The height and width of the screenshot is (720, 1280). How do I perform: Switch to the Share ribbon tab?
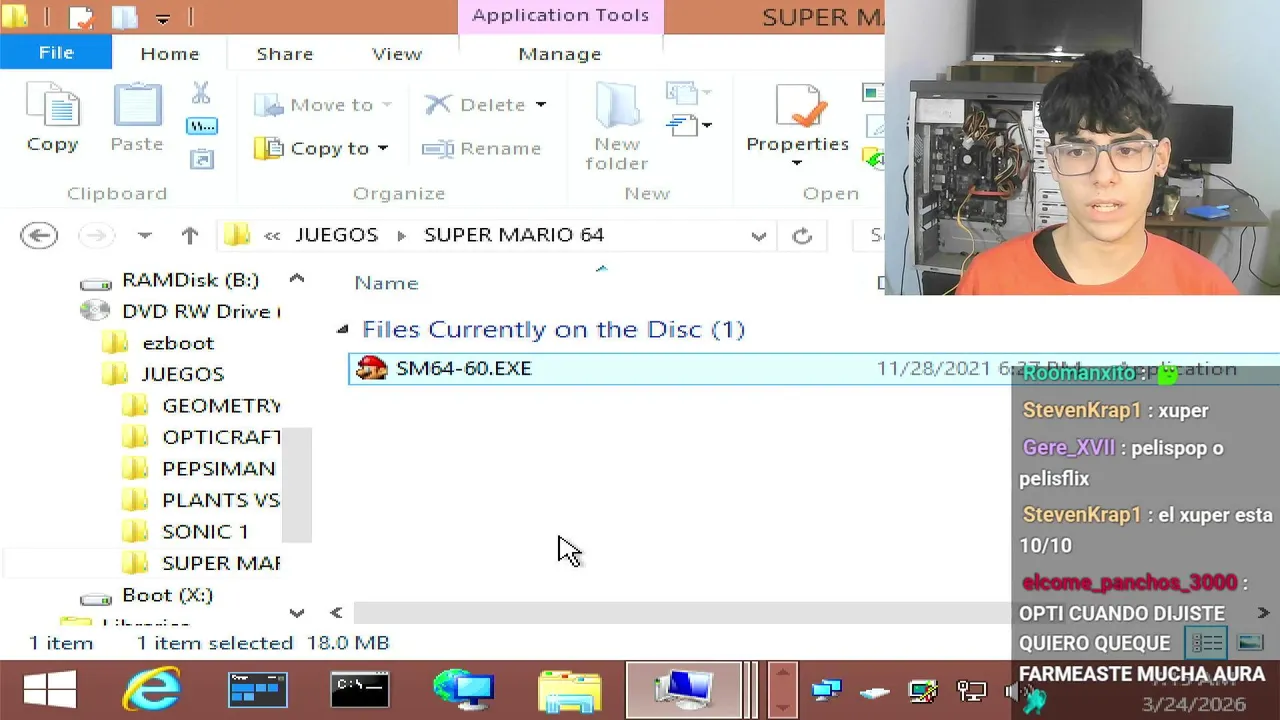pos(285,54)
